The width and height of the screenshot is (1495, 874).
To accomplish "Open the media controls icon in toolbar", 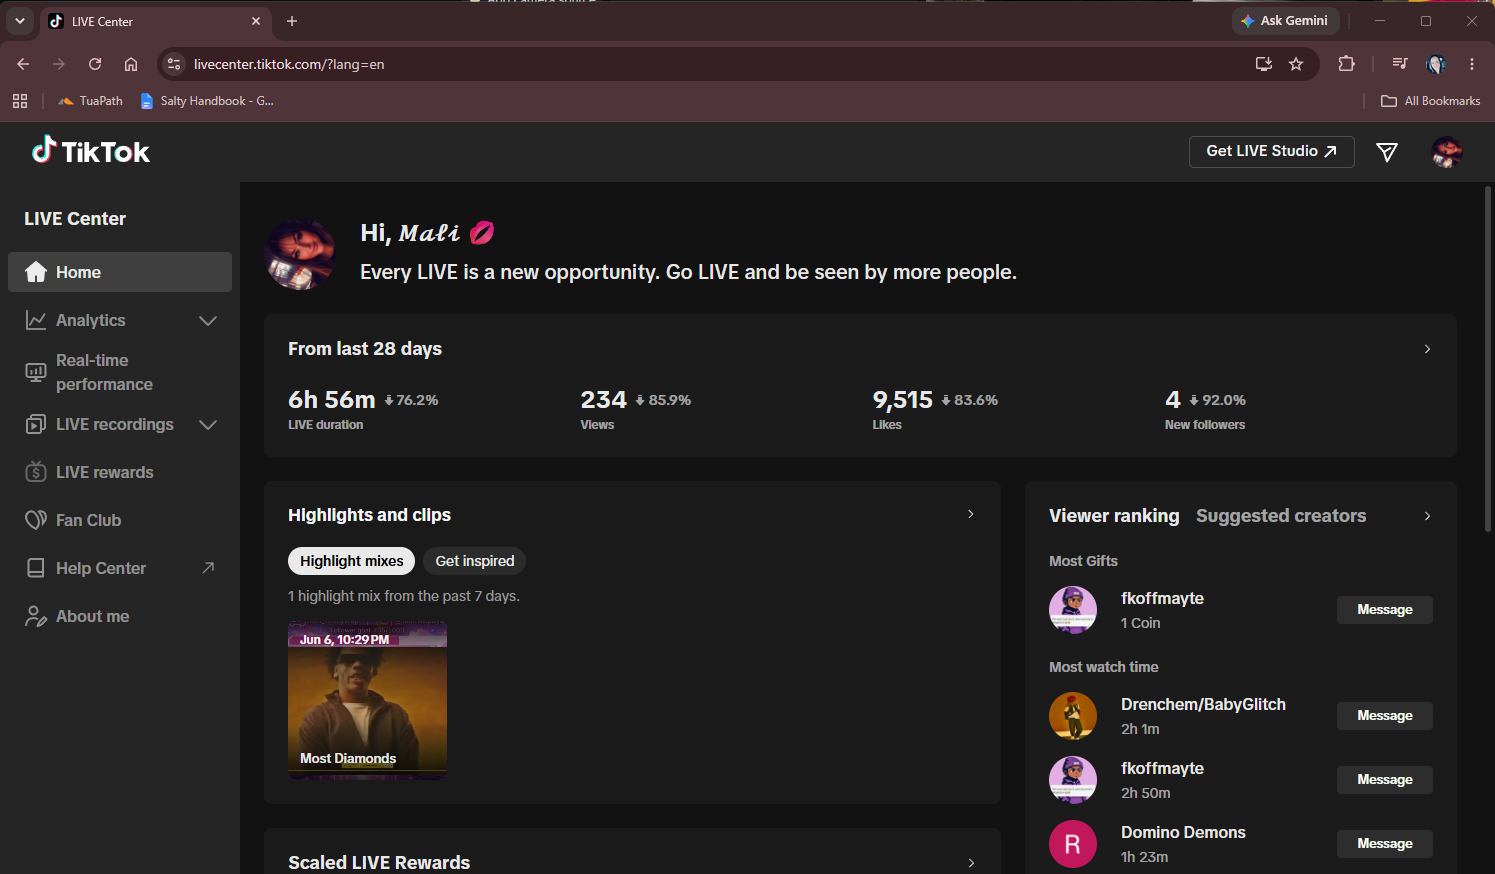I will [x=1400, y=64].
